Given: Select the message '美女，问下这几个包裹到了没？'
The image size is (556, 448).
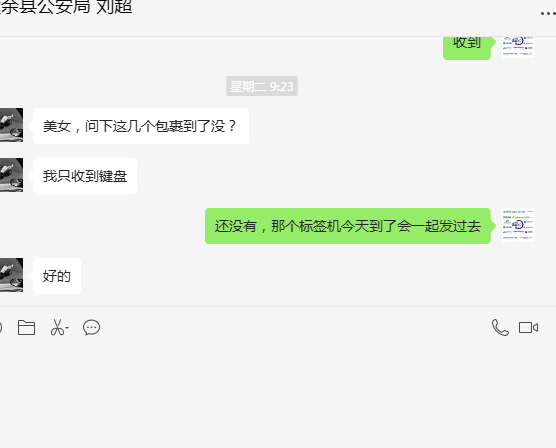Looking at the screenshot, I should click(x=141, y=126).
